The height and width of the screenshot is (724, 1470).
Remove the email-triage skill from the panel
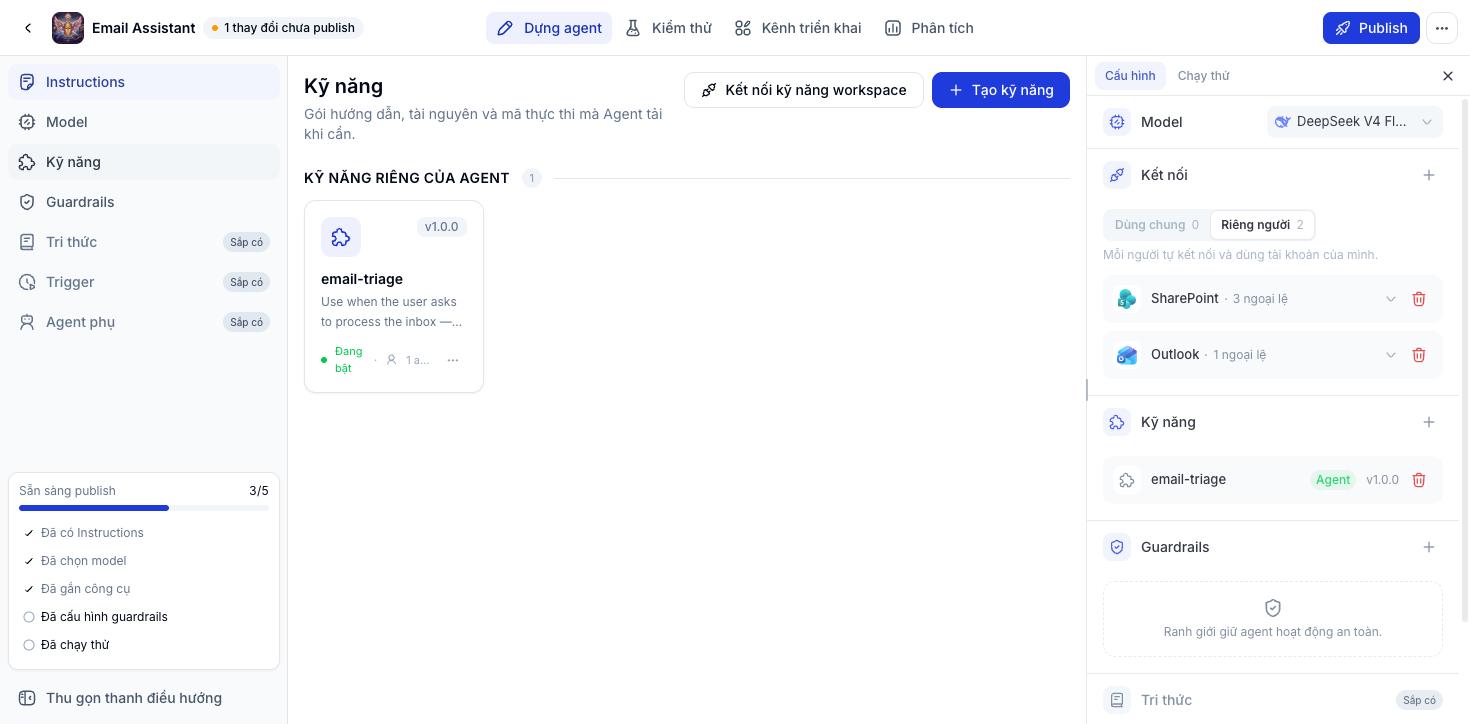coord(1419,480)
